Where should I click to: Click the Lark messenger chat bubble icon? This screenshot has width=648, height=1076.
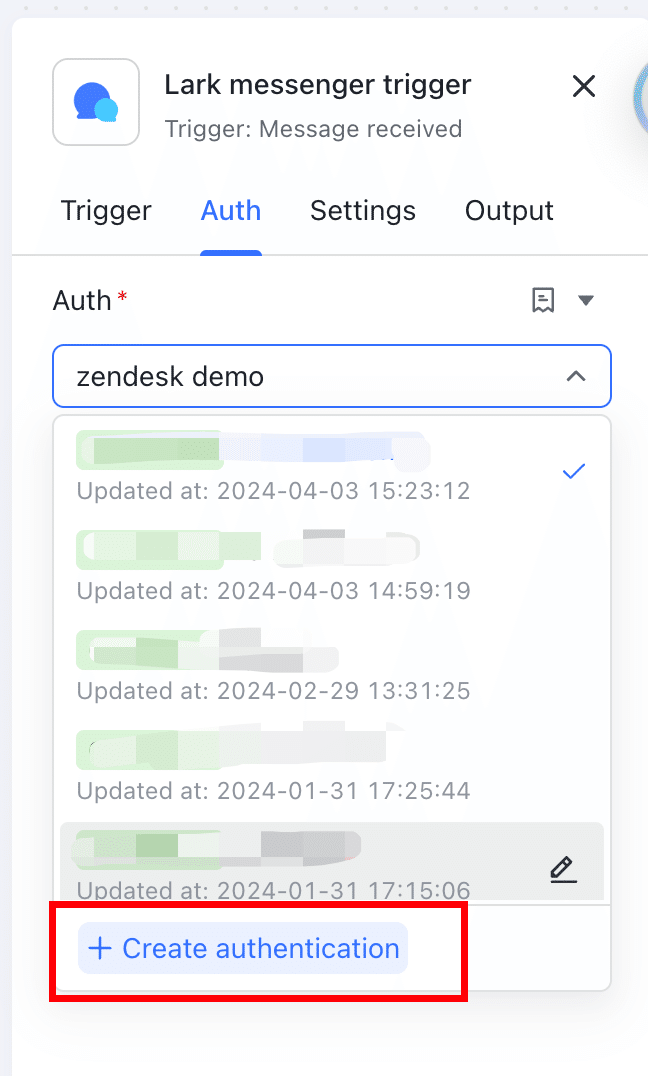tap(96, 102)
